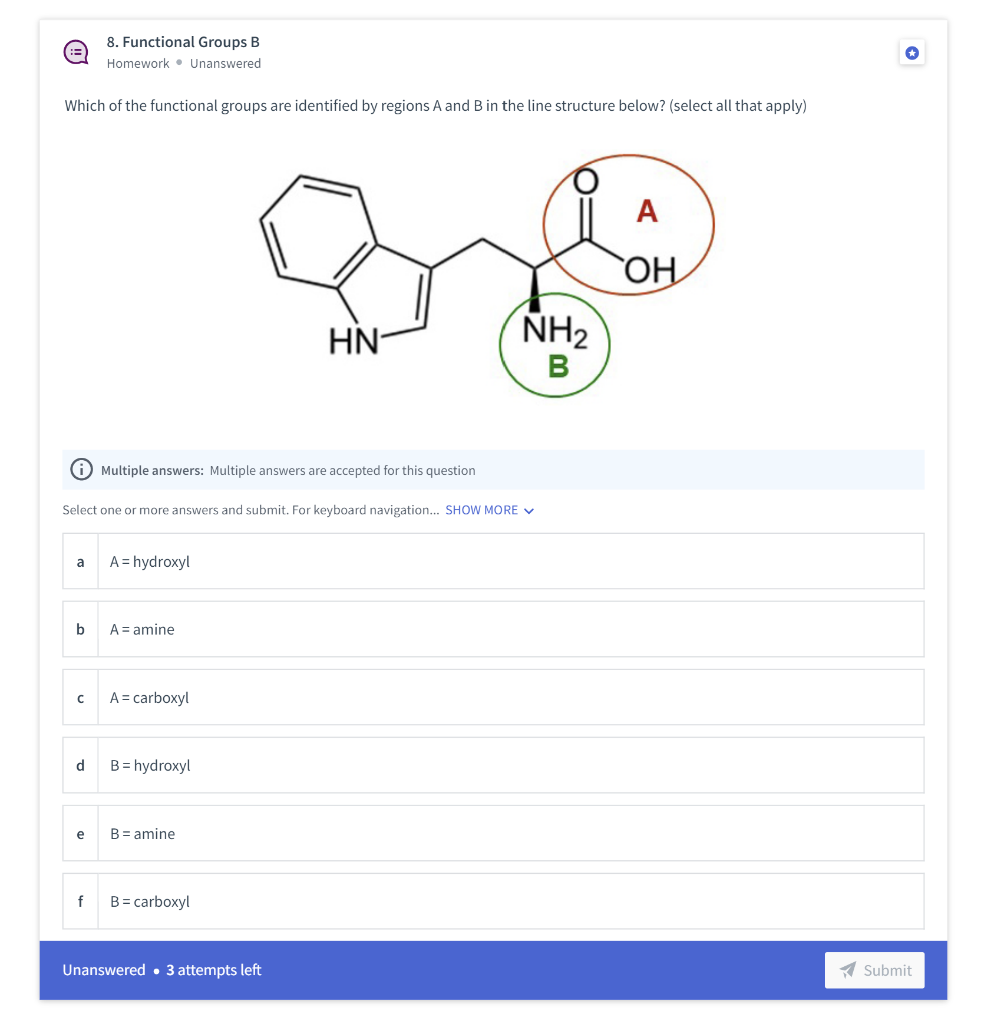Select answer 'A = amine'

[x=493, y=630]
